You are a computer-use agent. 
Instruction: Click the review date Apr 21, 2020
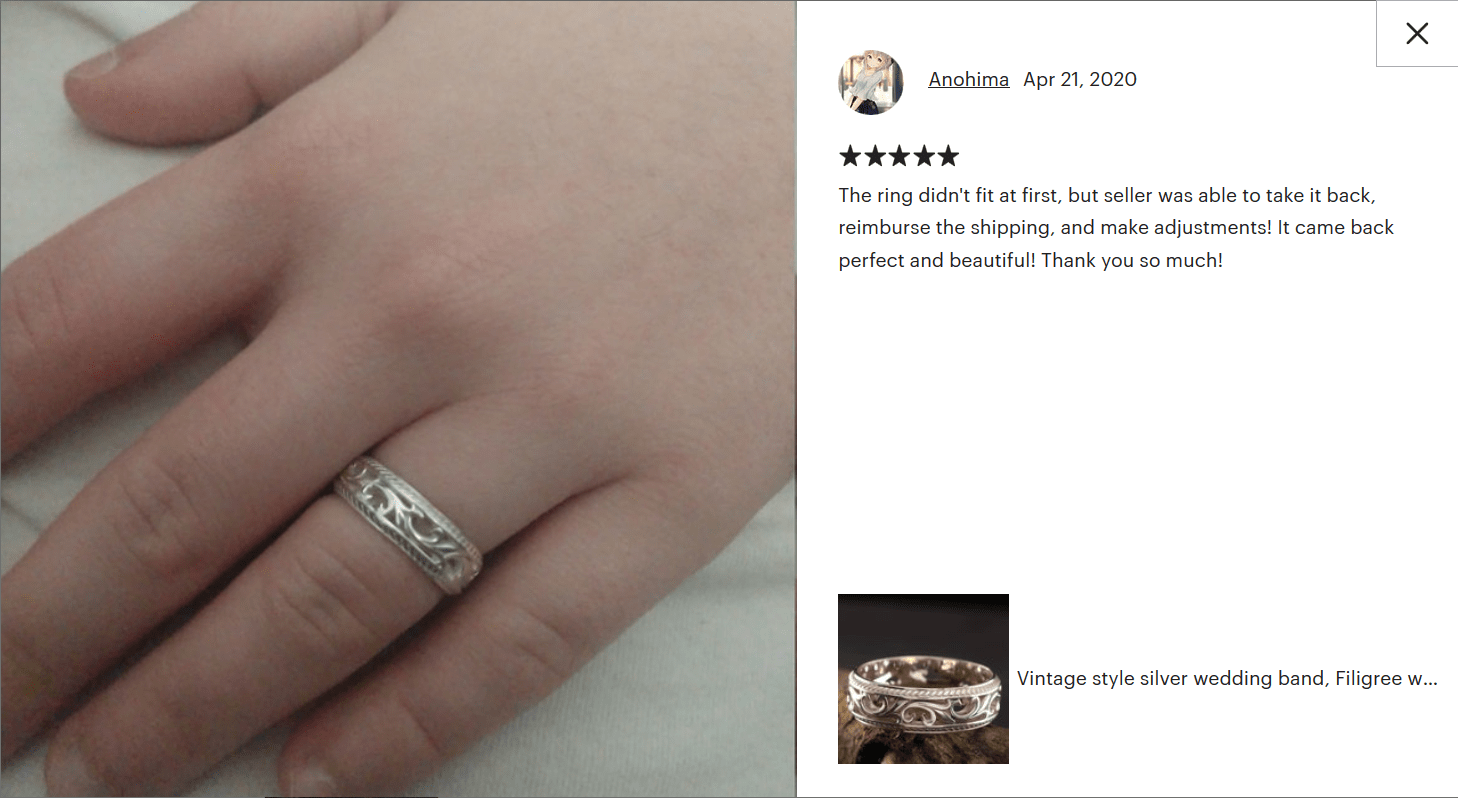point(1080,80)
